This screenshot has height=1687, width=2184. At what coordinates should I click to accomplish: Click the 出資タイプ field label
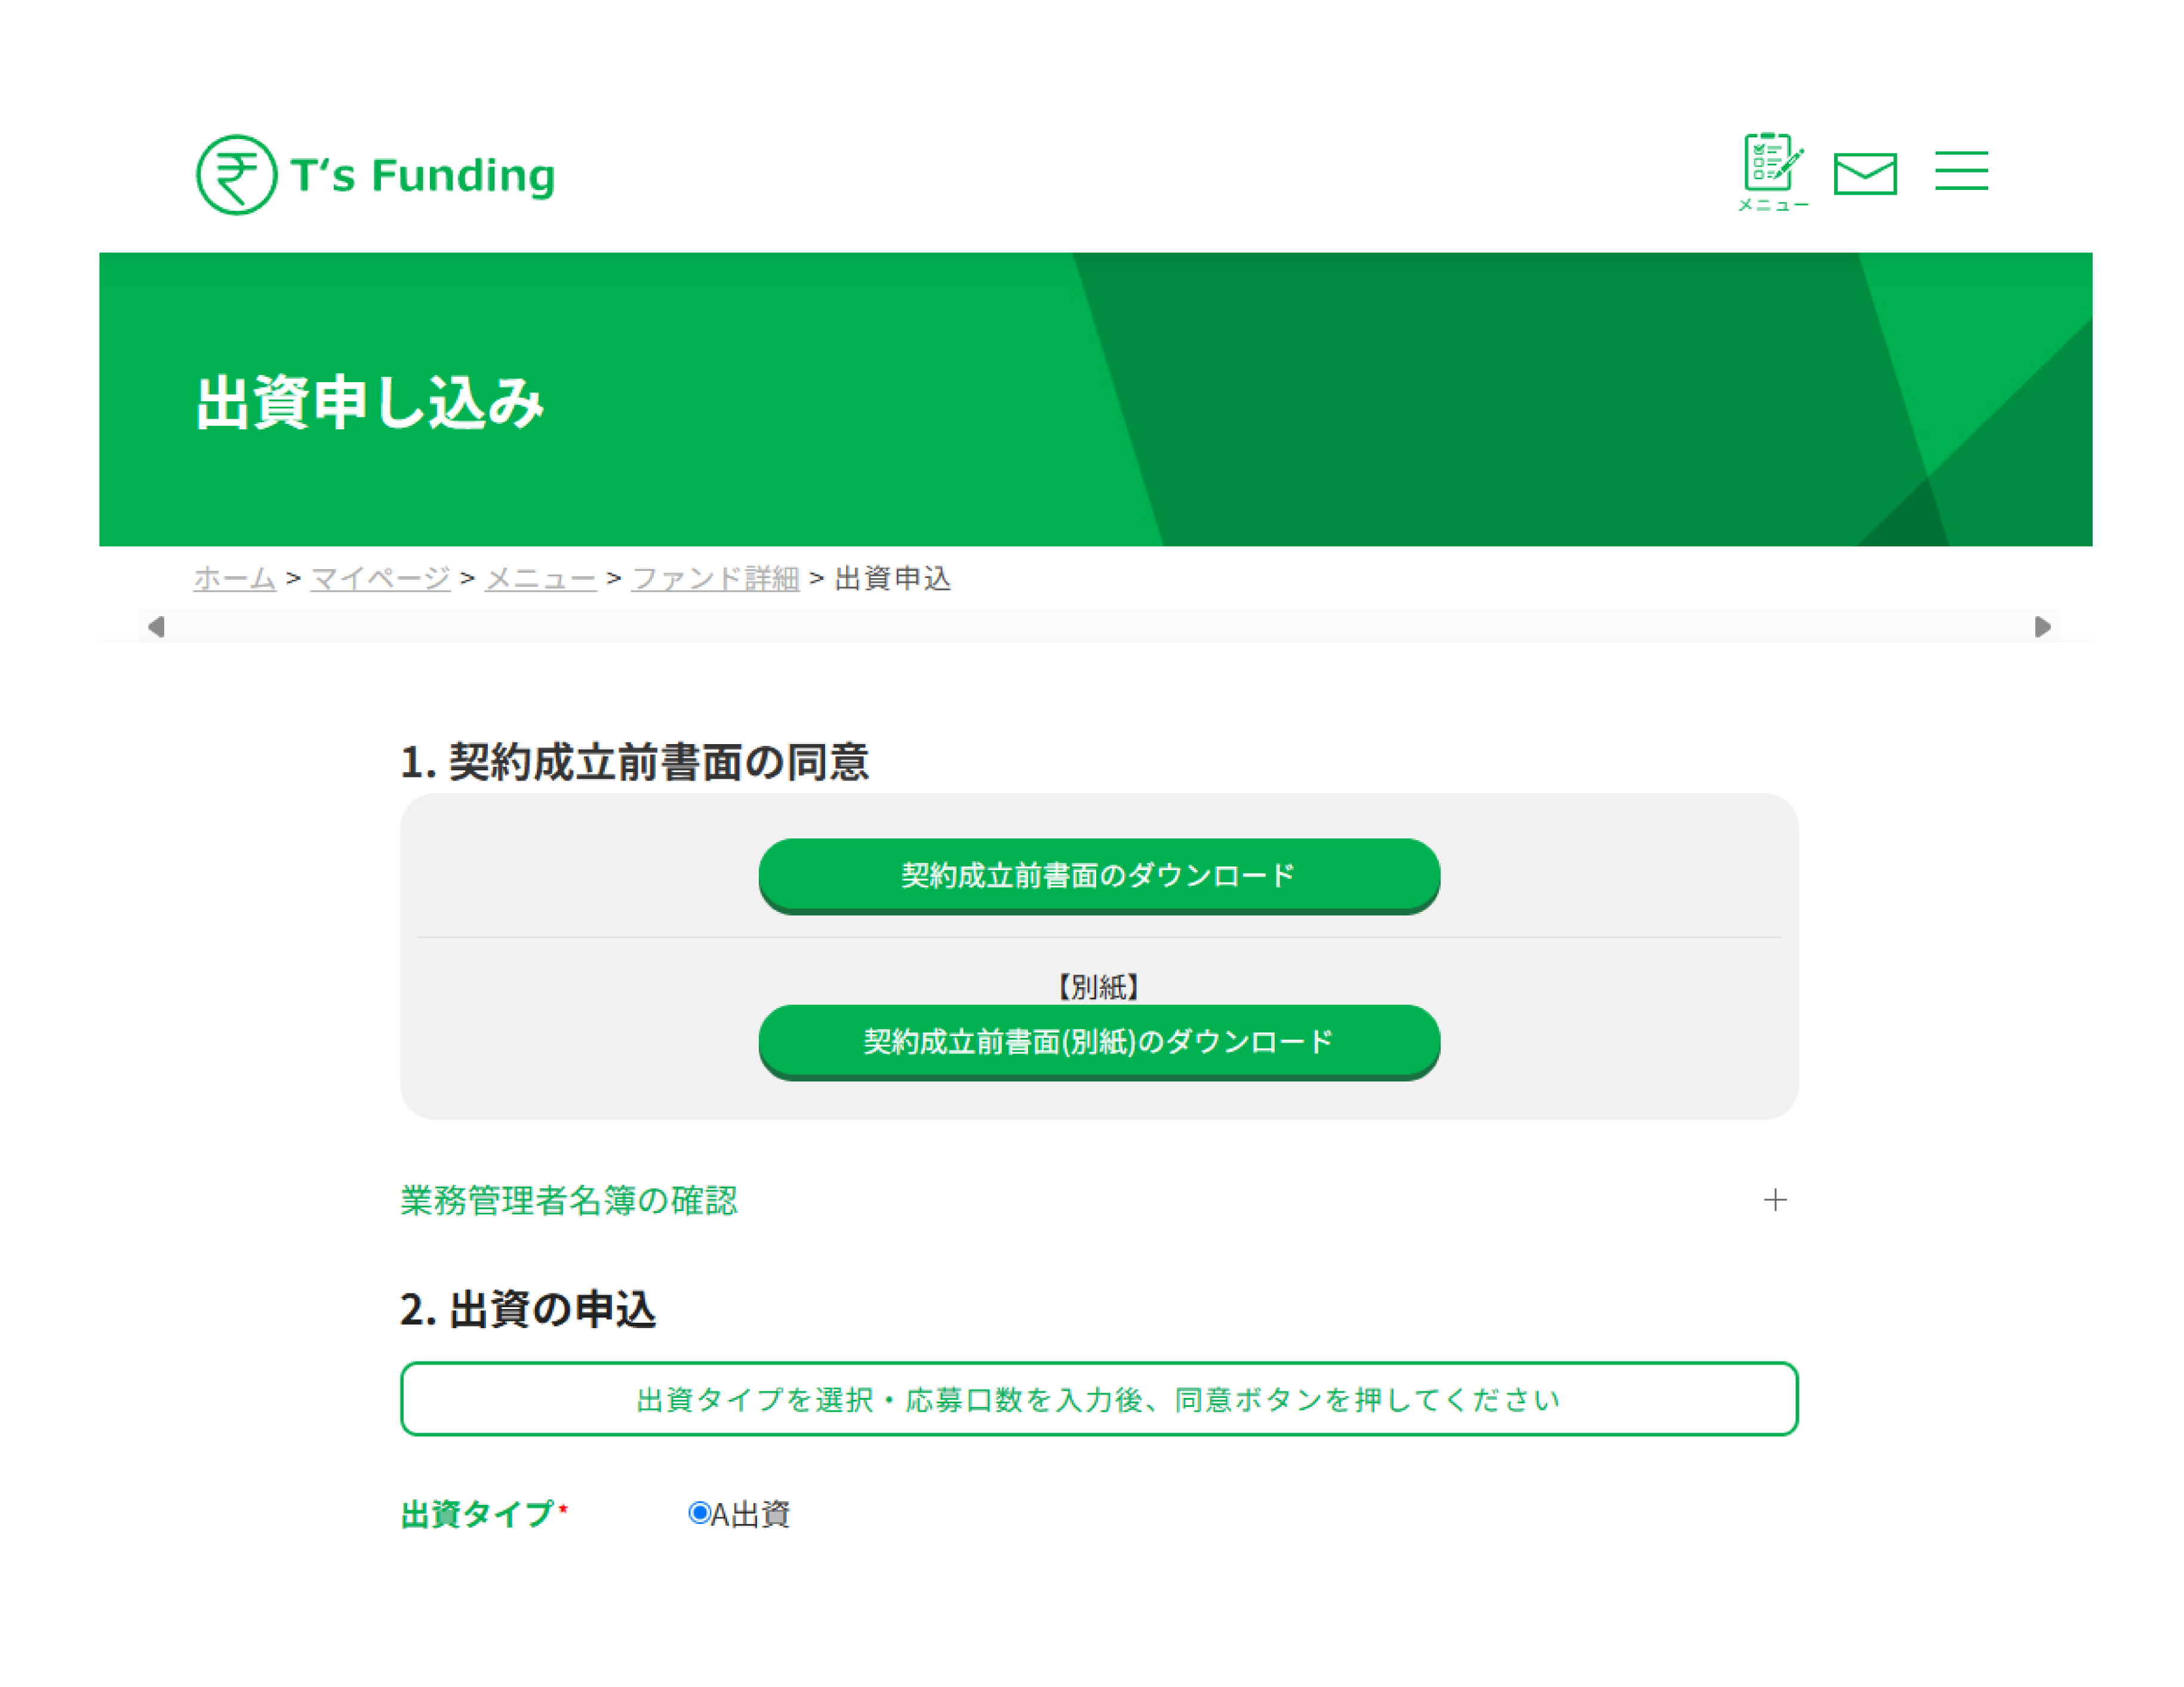pos(478,1514)
